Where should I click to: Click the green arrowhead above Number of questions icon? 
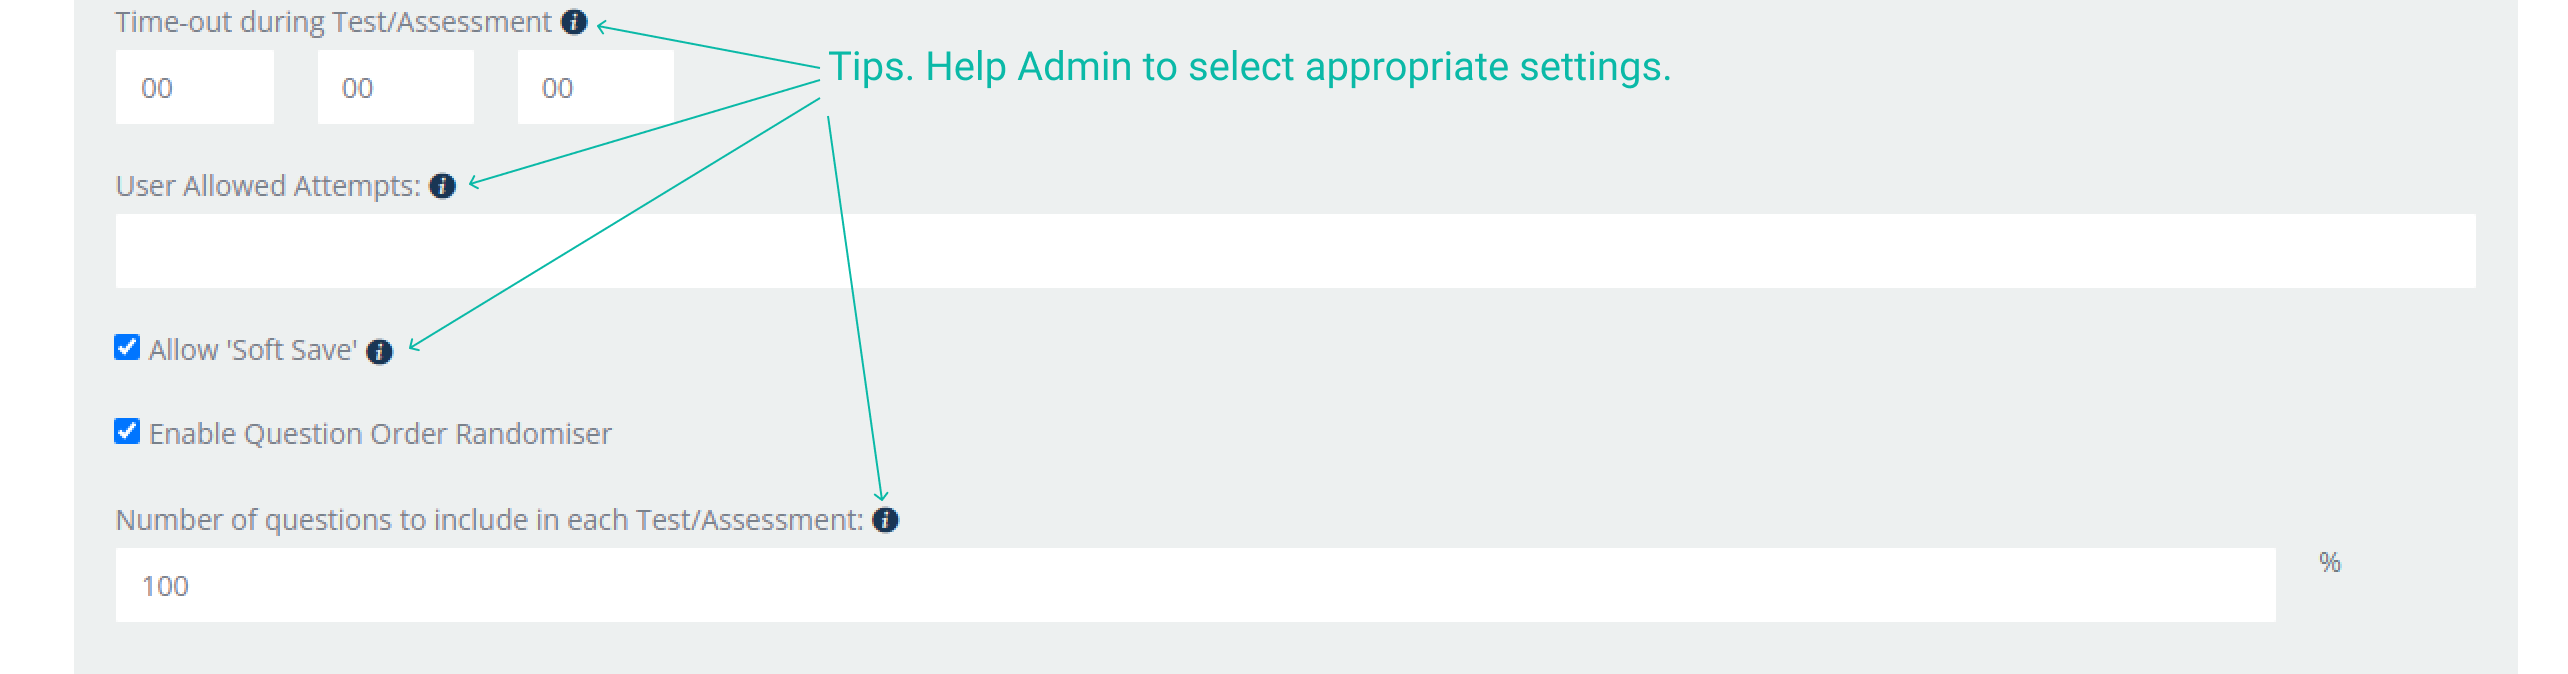[x=881, y=495]
